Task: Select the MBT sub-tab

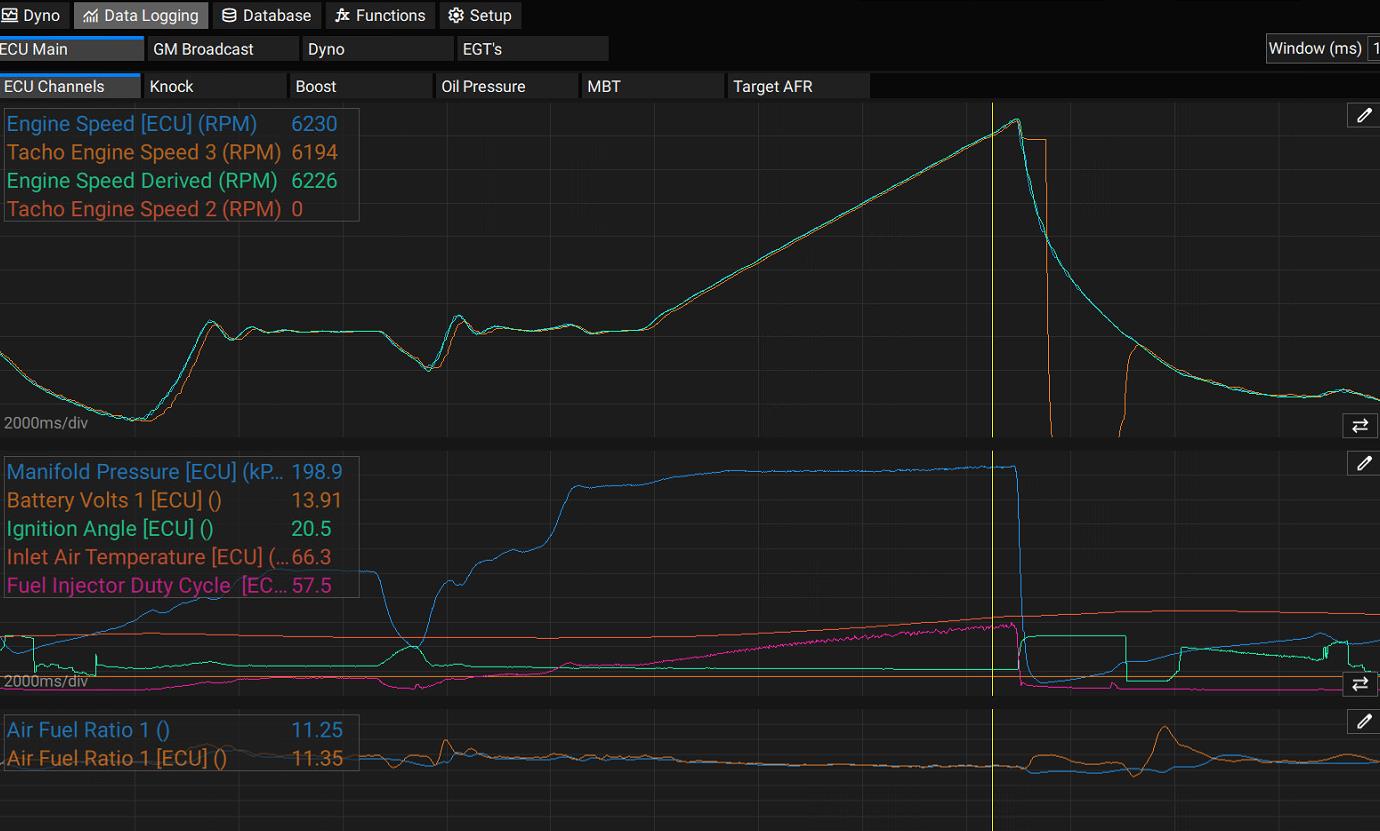Action: coord(653,86)
